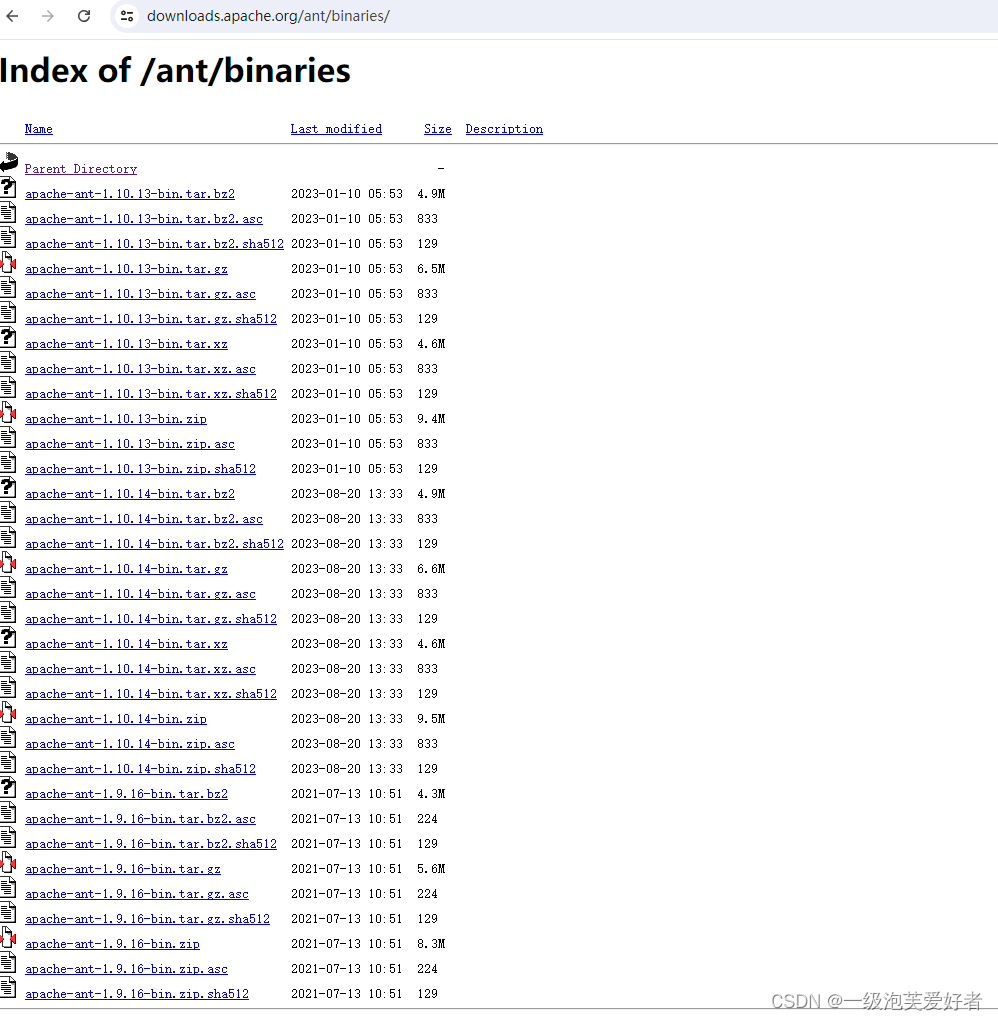Open apache-ant-1.10.13-bin.tar.bz2.sha512 link
The image size is (998, 1020).
pyautogui.click(x=154, y=244)
